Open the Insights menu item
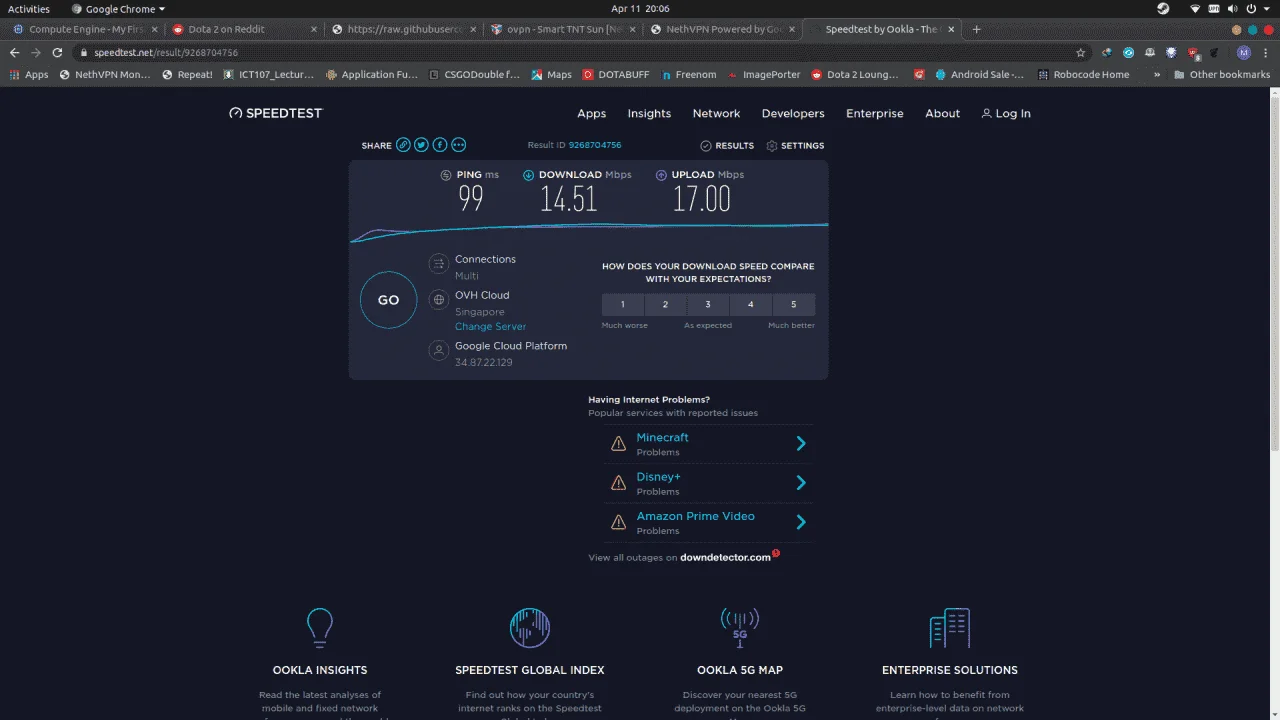This screenshot has height=720, width=1280. (649, 113)
